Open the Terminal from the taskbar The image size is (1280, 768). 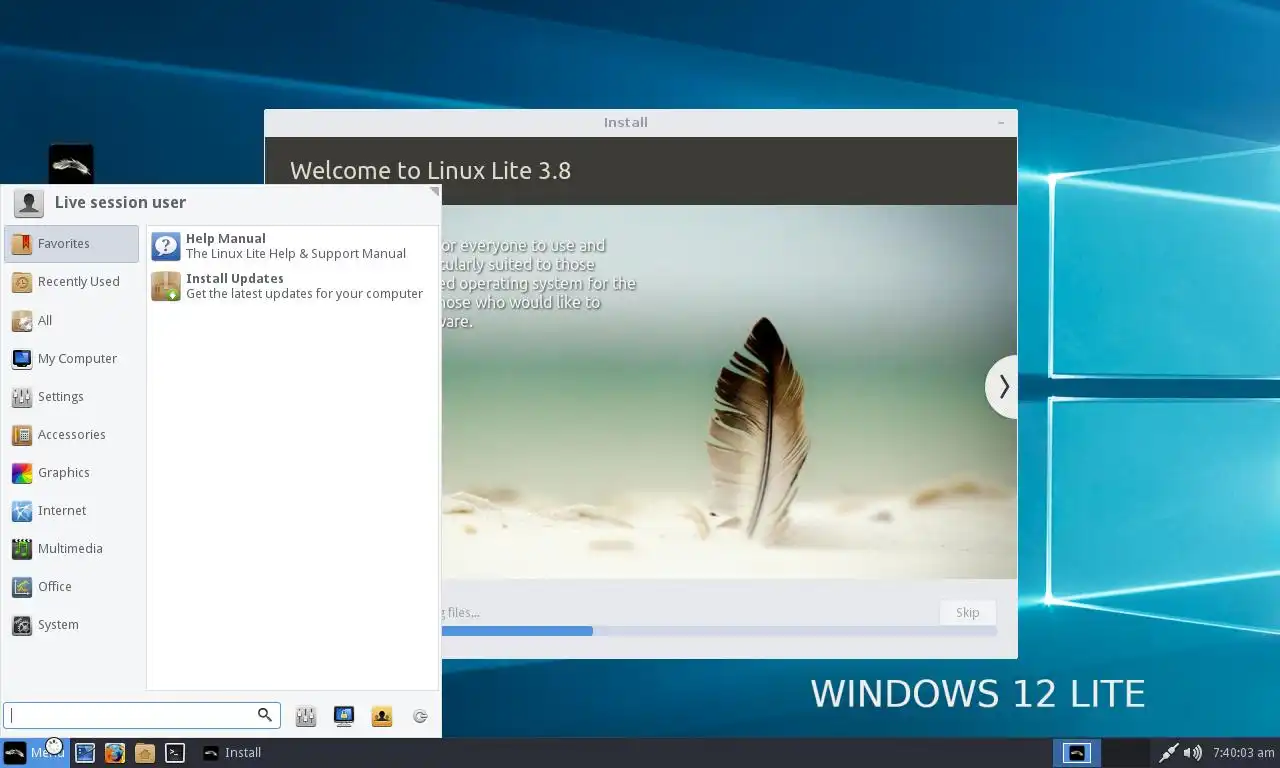pos(175,753)
